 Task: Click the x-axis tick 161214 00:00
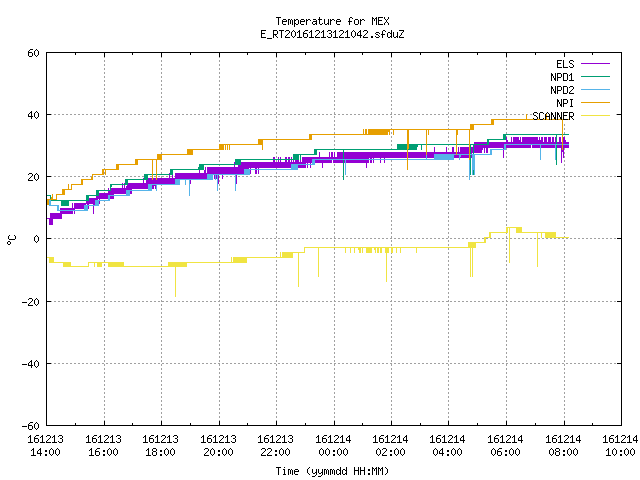(333, 446)
